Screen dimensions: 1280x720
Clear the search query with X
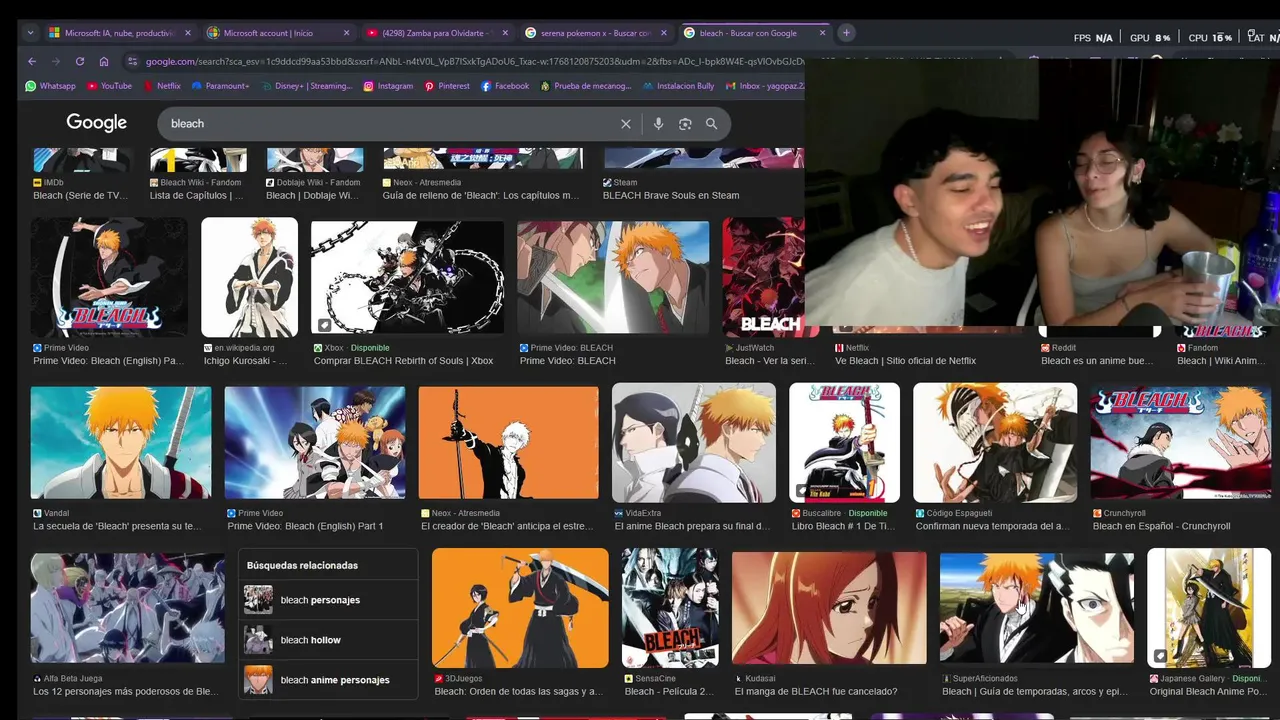[626, 124]
